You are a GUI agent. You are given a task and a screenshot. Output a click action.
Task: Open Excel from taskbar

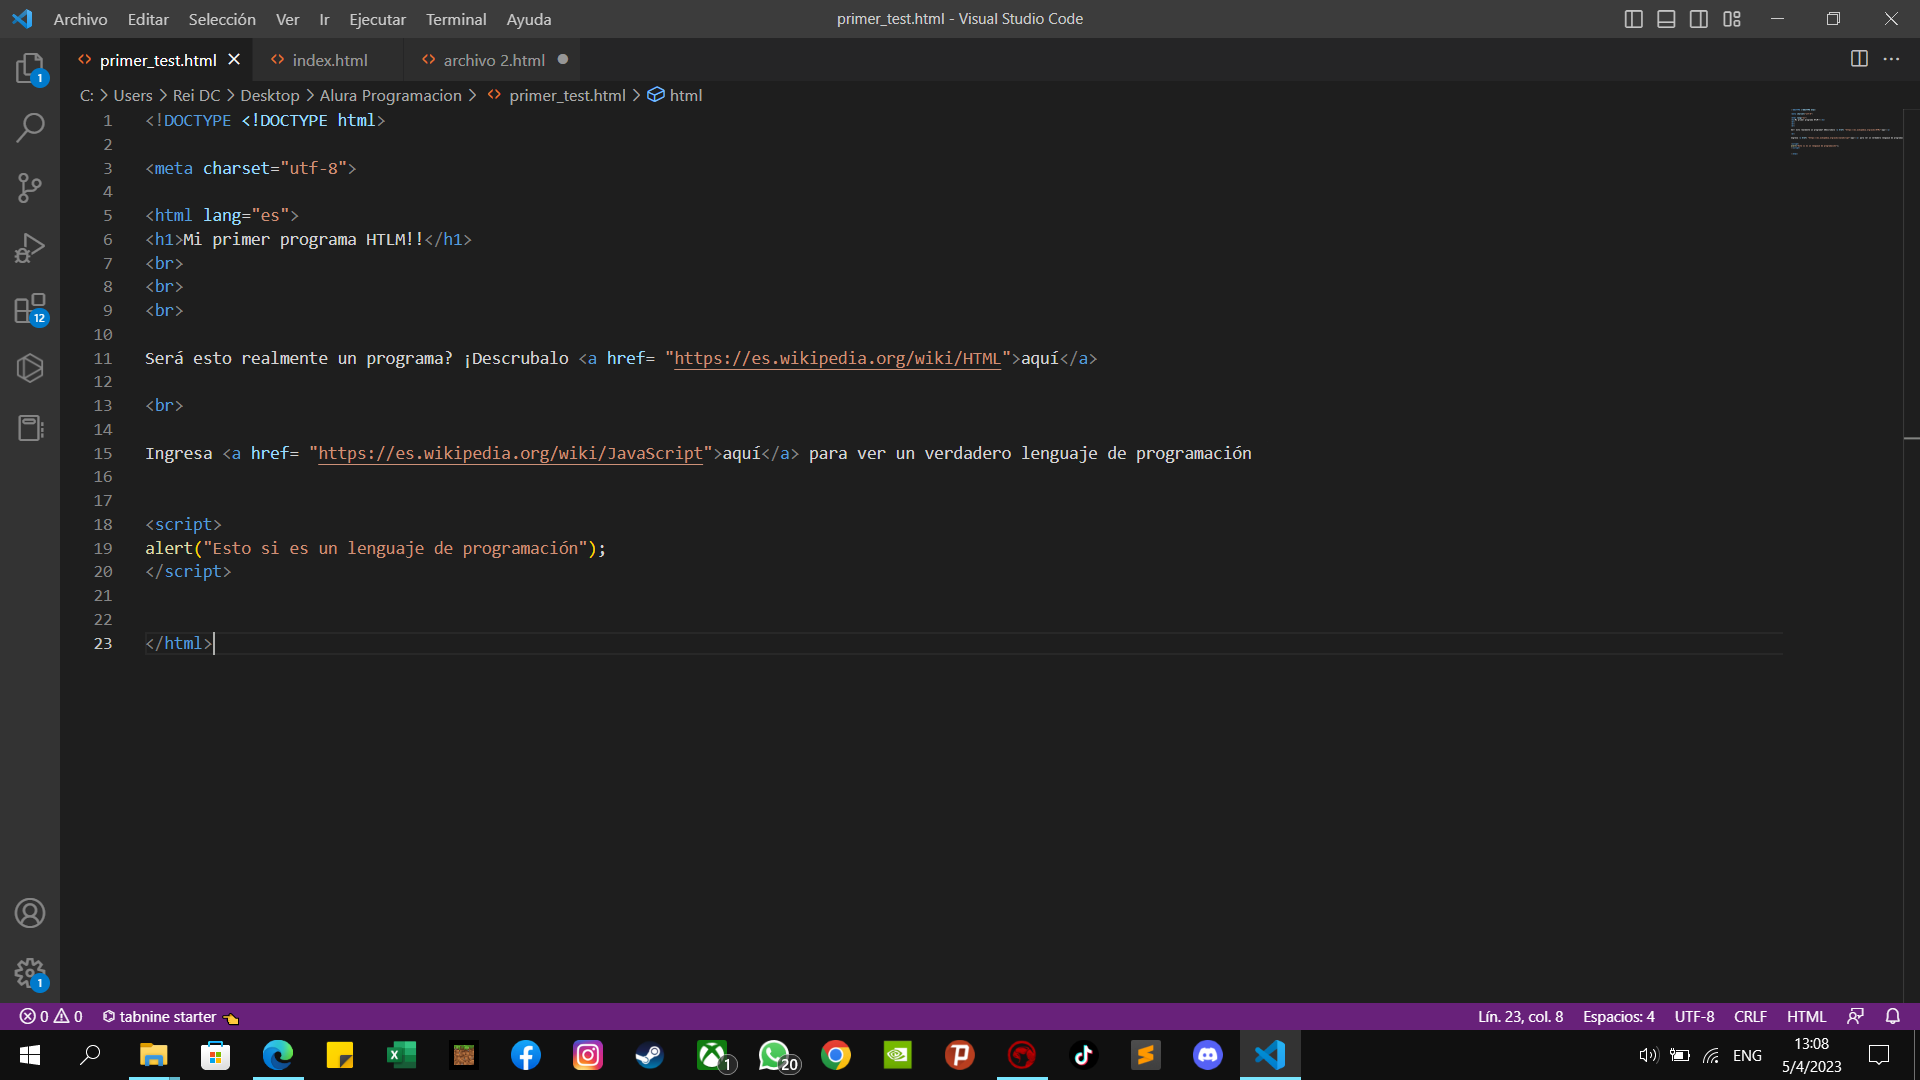coord(401,1055)
